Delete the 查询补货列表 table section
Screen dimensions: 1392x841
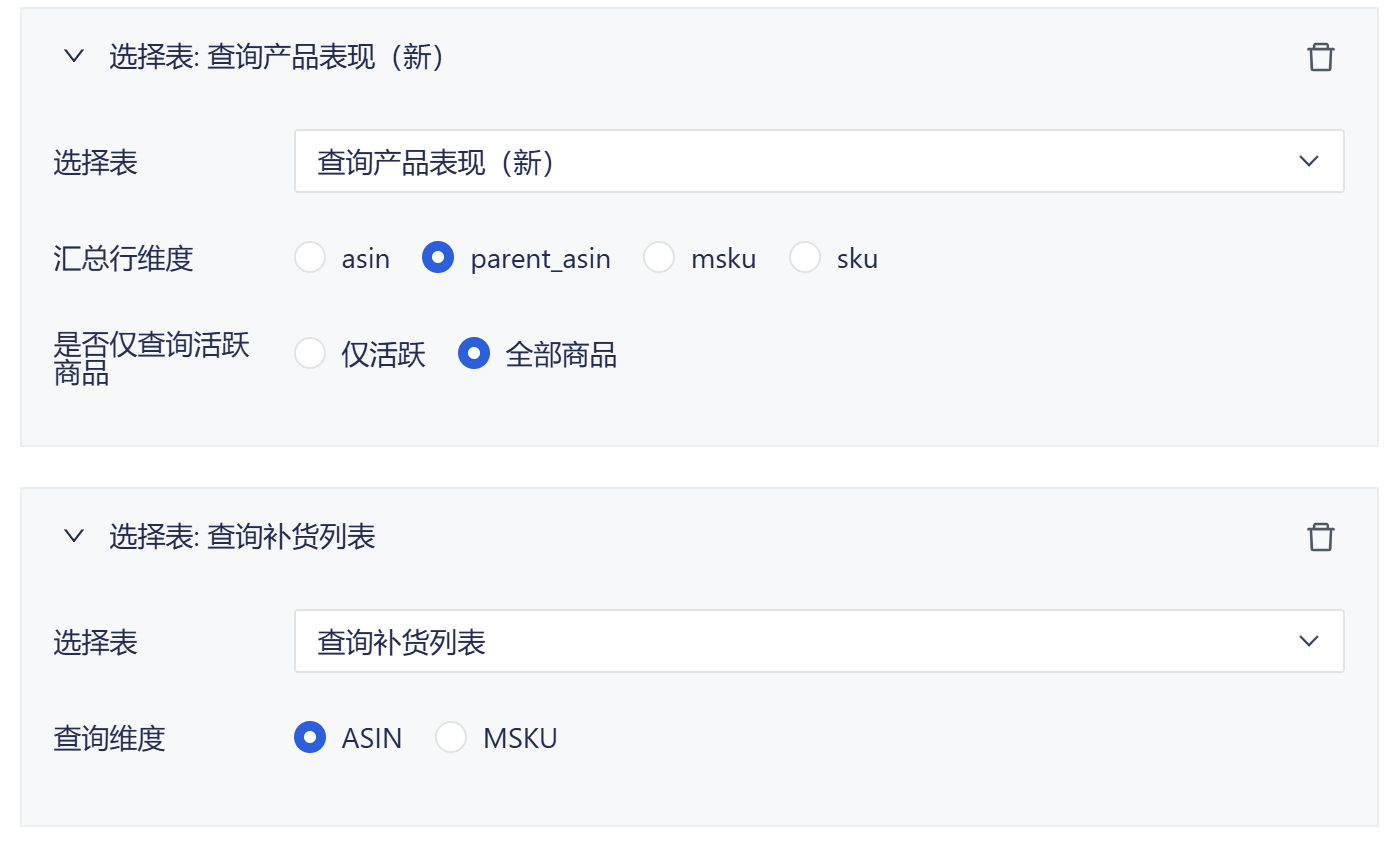click(1320, 537)
